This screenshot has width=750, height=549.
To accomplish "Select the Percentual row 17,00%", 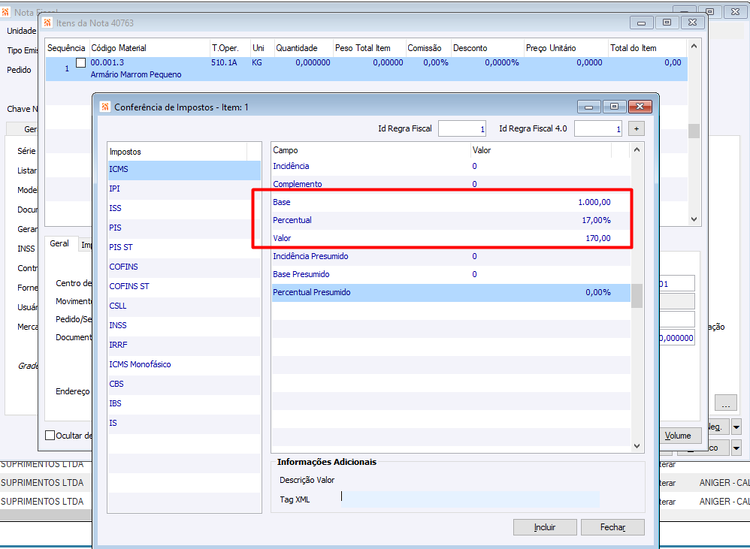I will coord(451,220).
